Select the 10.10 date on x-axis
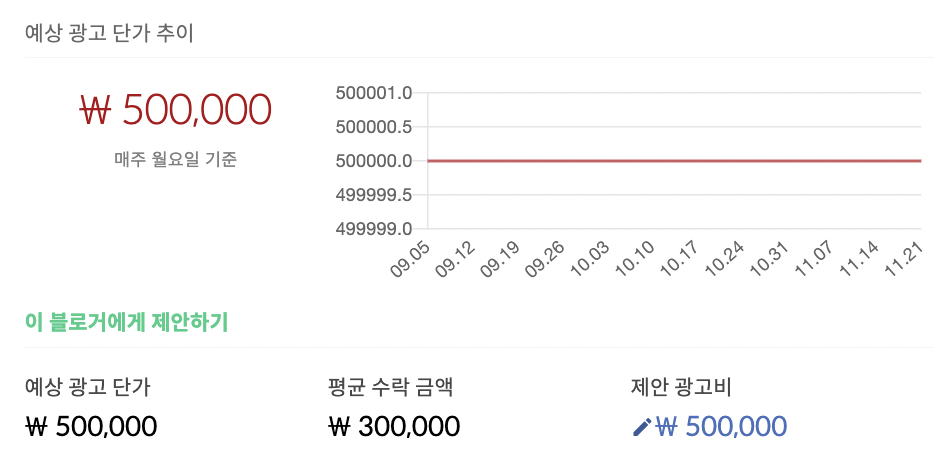 coord(635,259)
